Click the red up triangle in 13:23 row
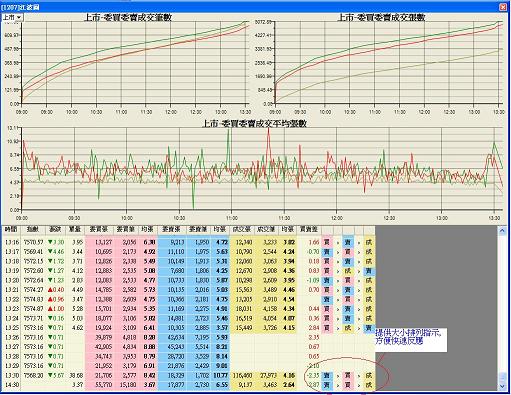Viewport: 511px width, 395px height. (x=51, y=309)
